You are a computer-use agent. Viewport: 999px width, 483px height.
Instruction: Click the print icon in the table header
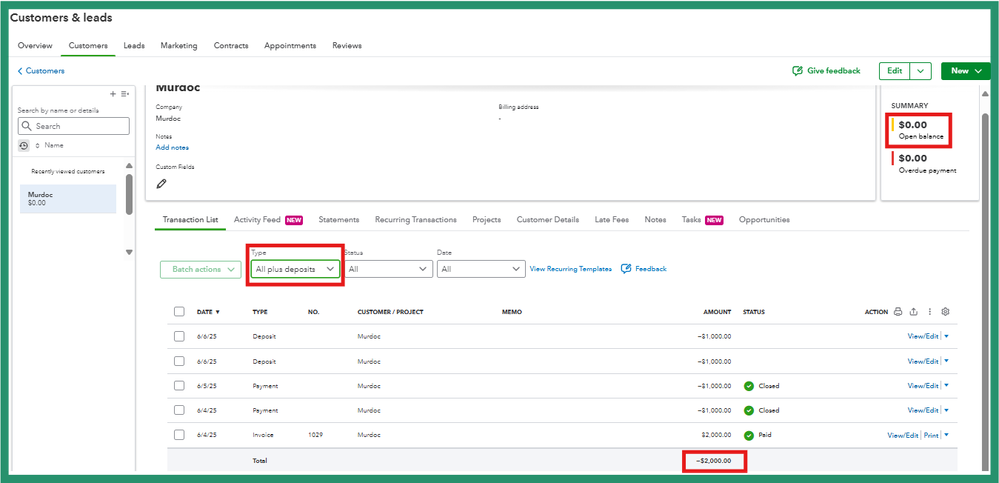coord(898,312)
